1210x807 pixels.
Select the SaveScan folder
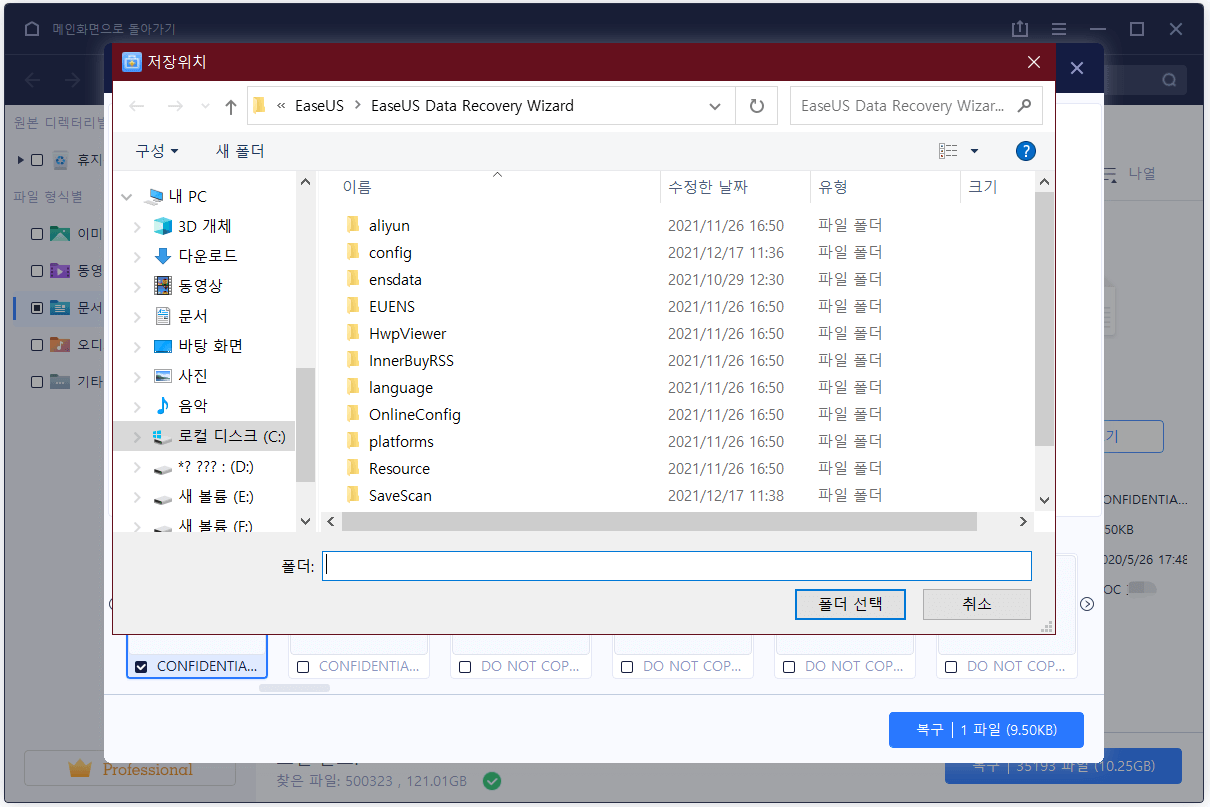point(400,496)
